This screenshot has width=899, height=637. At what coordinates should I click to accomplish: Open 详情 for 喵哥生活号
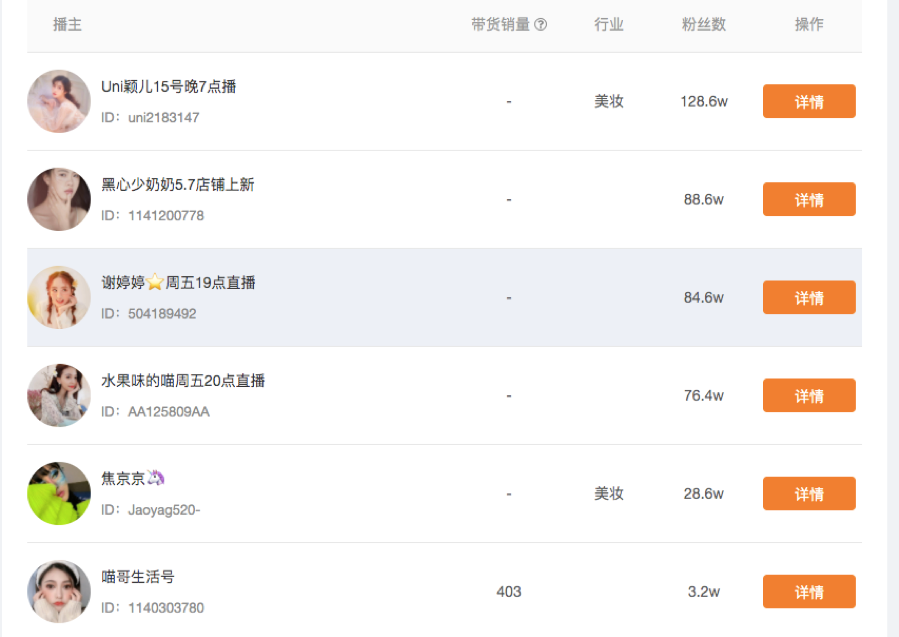click(809, 592)
